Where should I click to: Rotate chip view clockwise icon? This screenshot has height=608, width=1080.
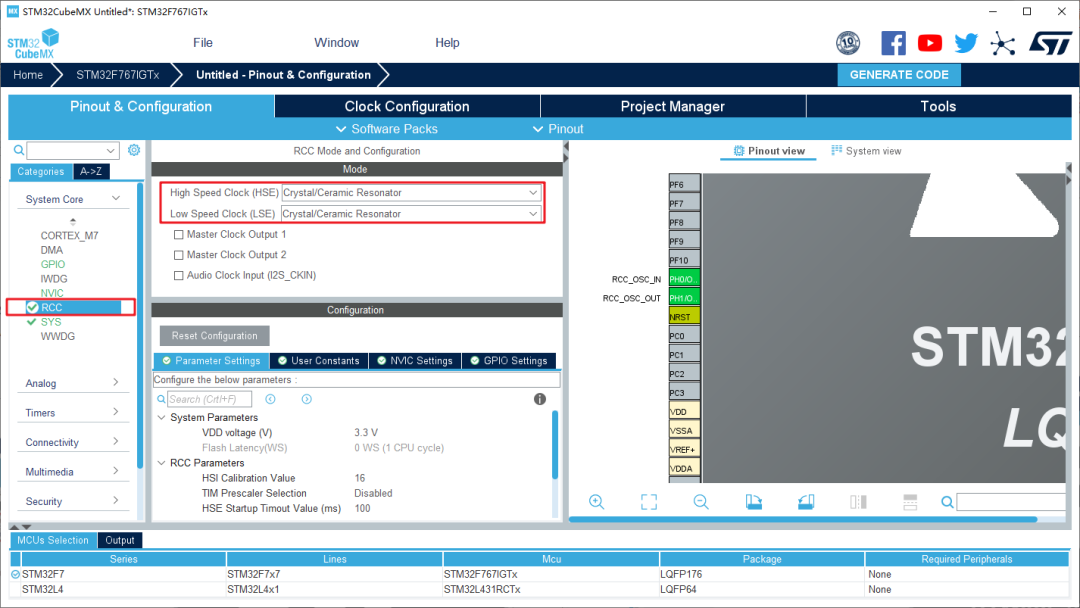(754, 502)
